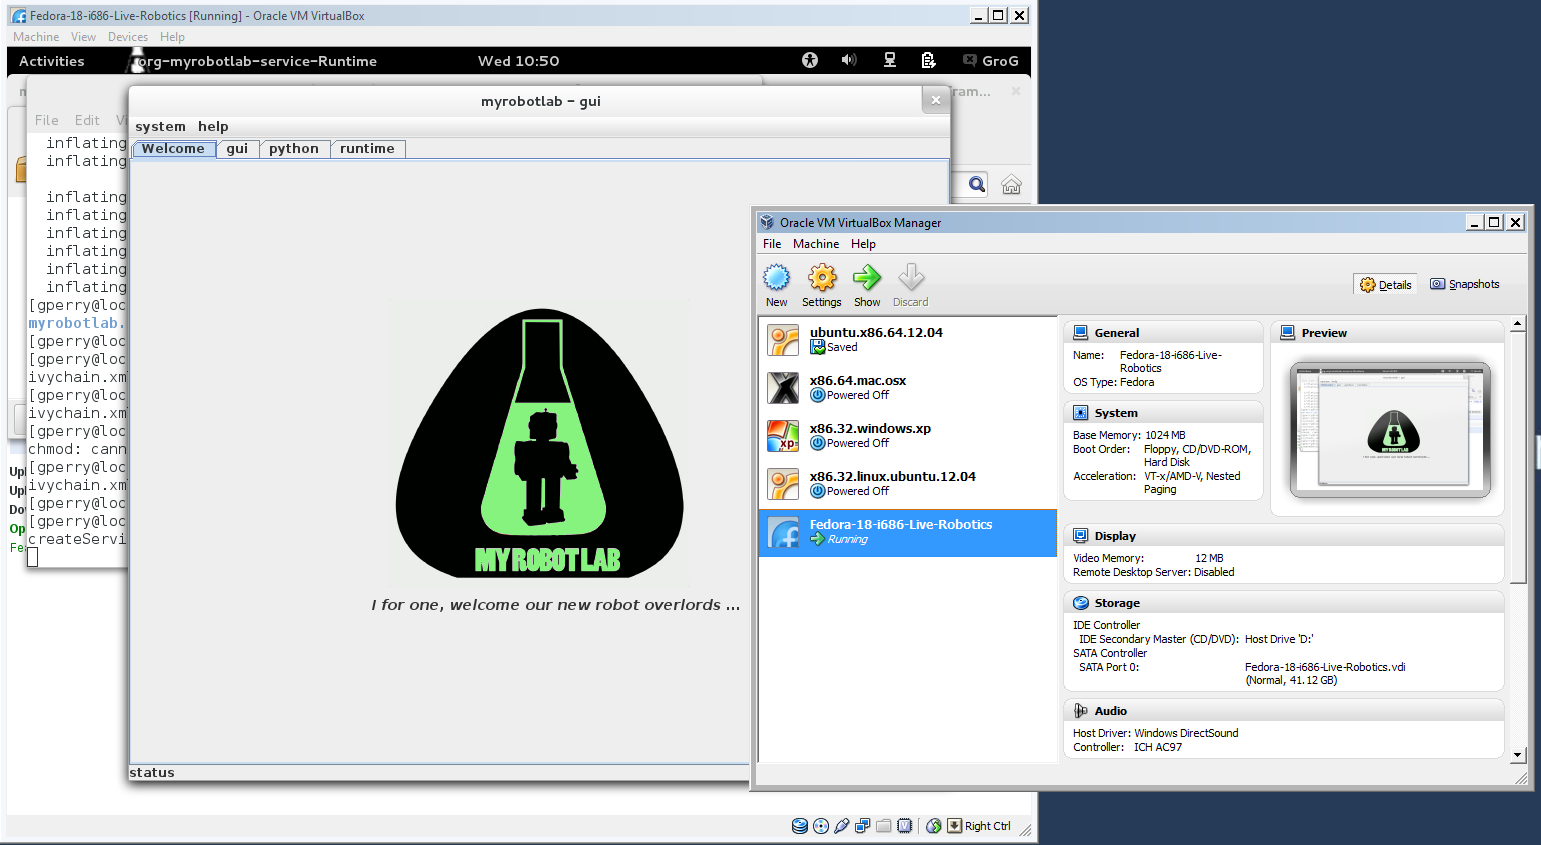Switch to the gui tab

point(237,148)
